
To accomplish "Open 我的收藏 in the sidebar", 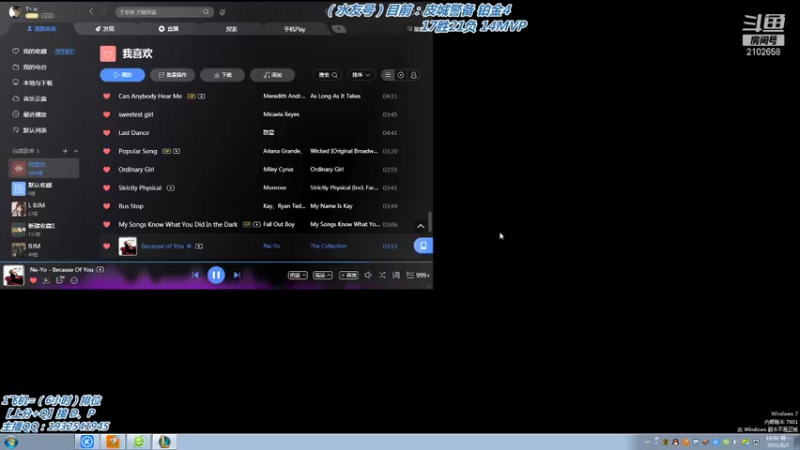I will click(35, 51).
